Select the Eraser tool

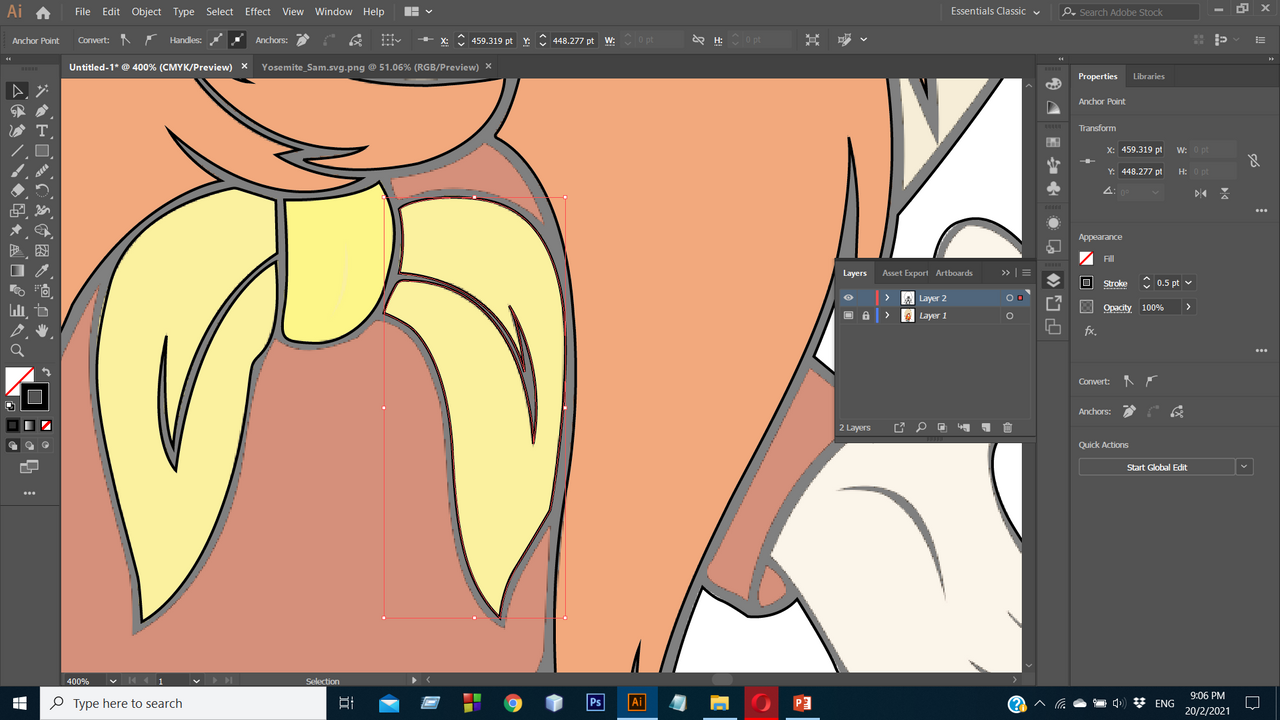(x=17, y=191)
